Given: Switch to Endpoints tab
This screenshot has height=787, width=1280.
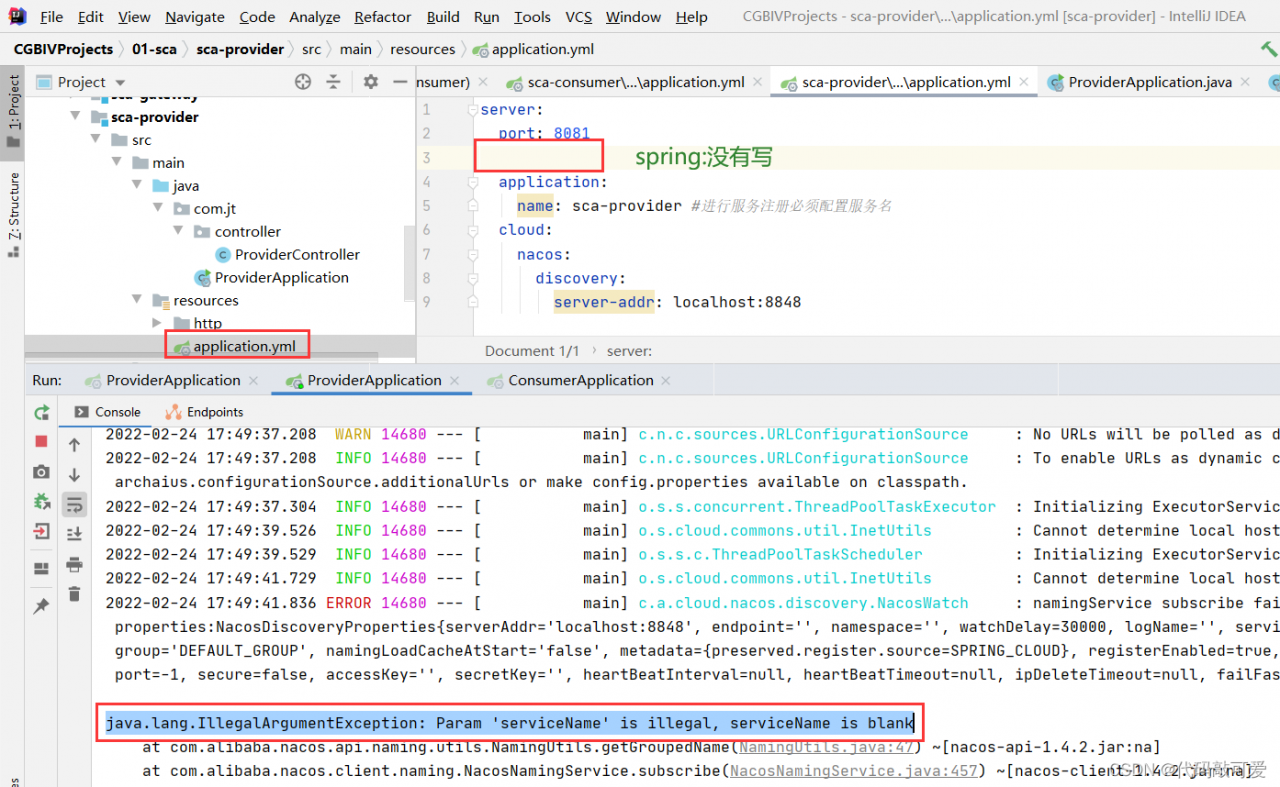Looking at the screenshot, I should click(205, 412).
